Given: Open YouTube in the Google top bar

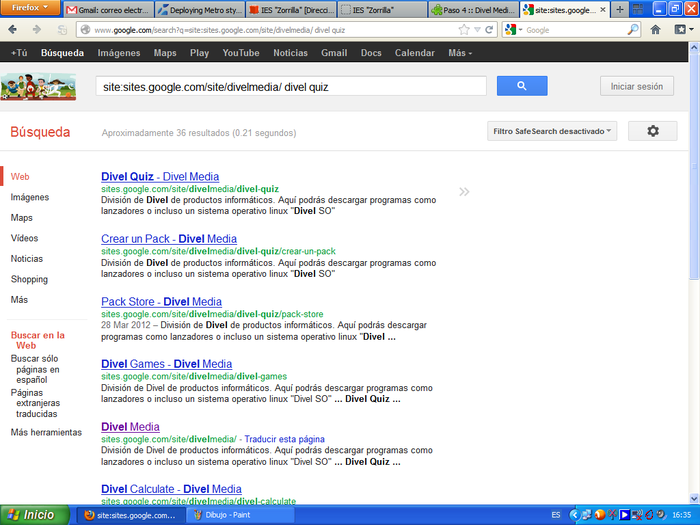Looking at the screenshot, I should click(241, 53).
